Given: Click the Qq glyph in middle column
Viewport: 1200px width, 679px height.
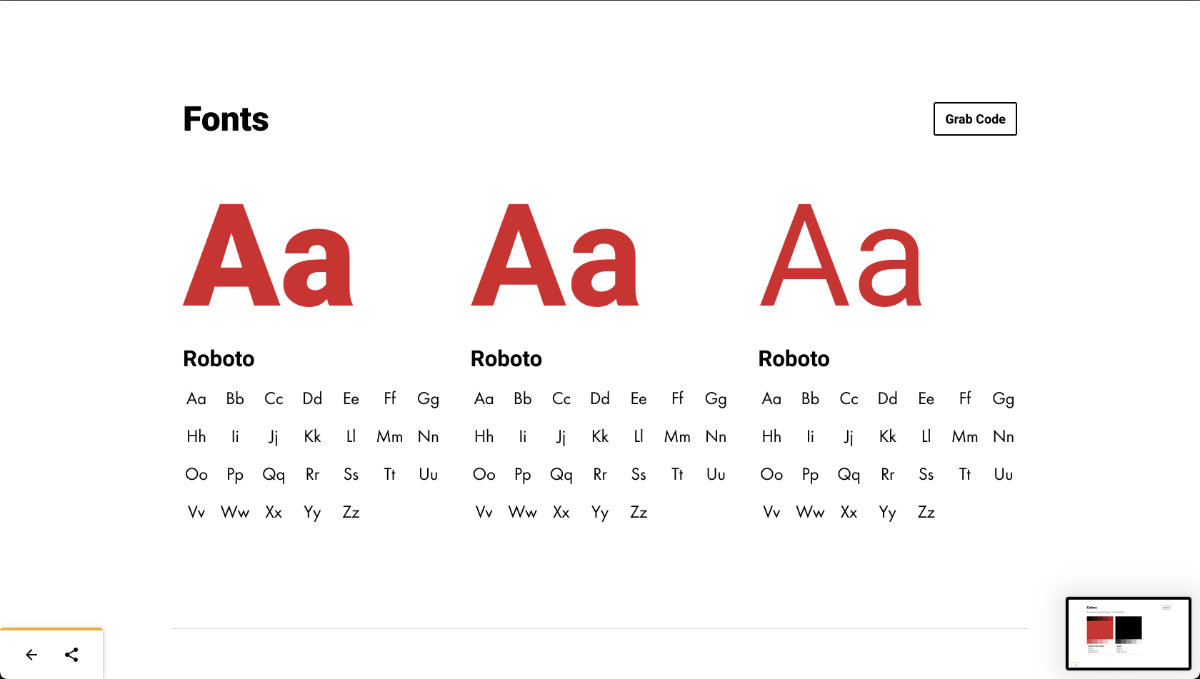Looking at the screenshot, I should tap(561, 475).
